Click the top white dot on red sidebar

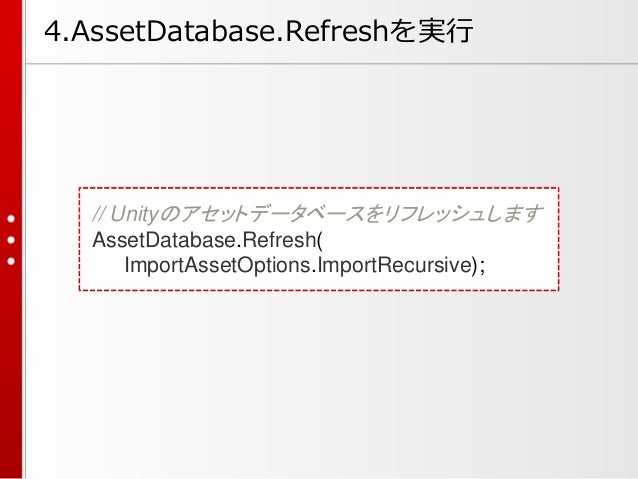tap(11, 219)
